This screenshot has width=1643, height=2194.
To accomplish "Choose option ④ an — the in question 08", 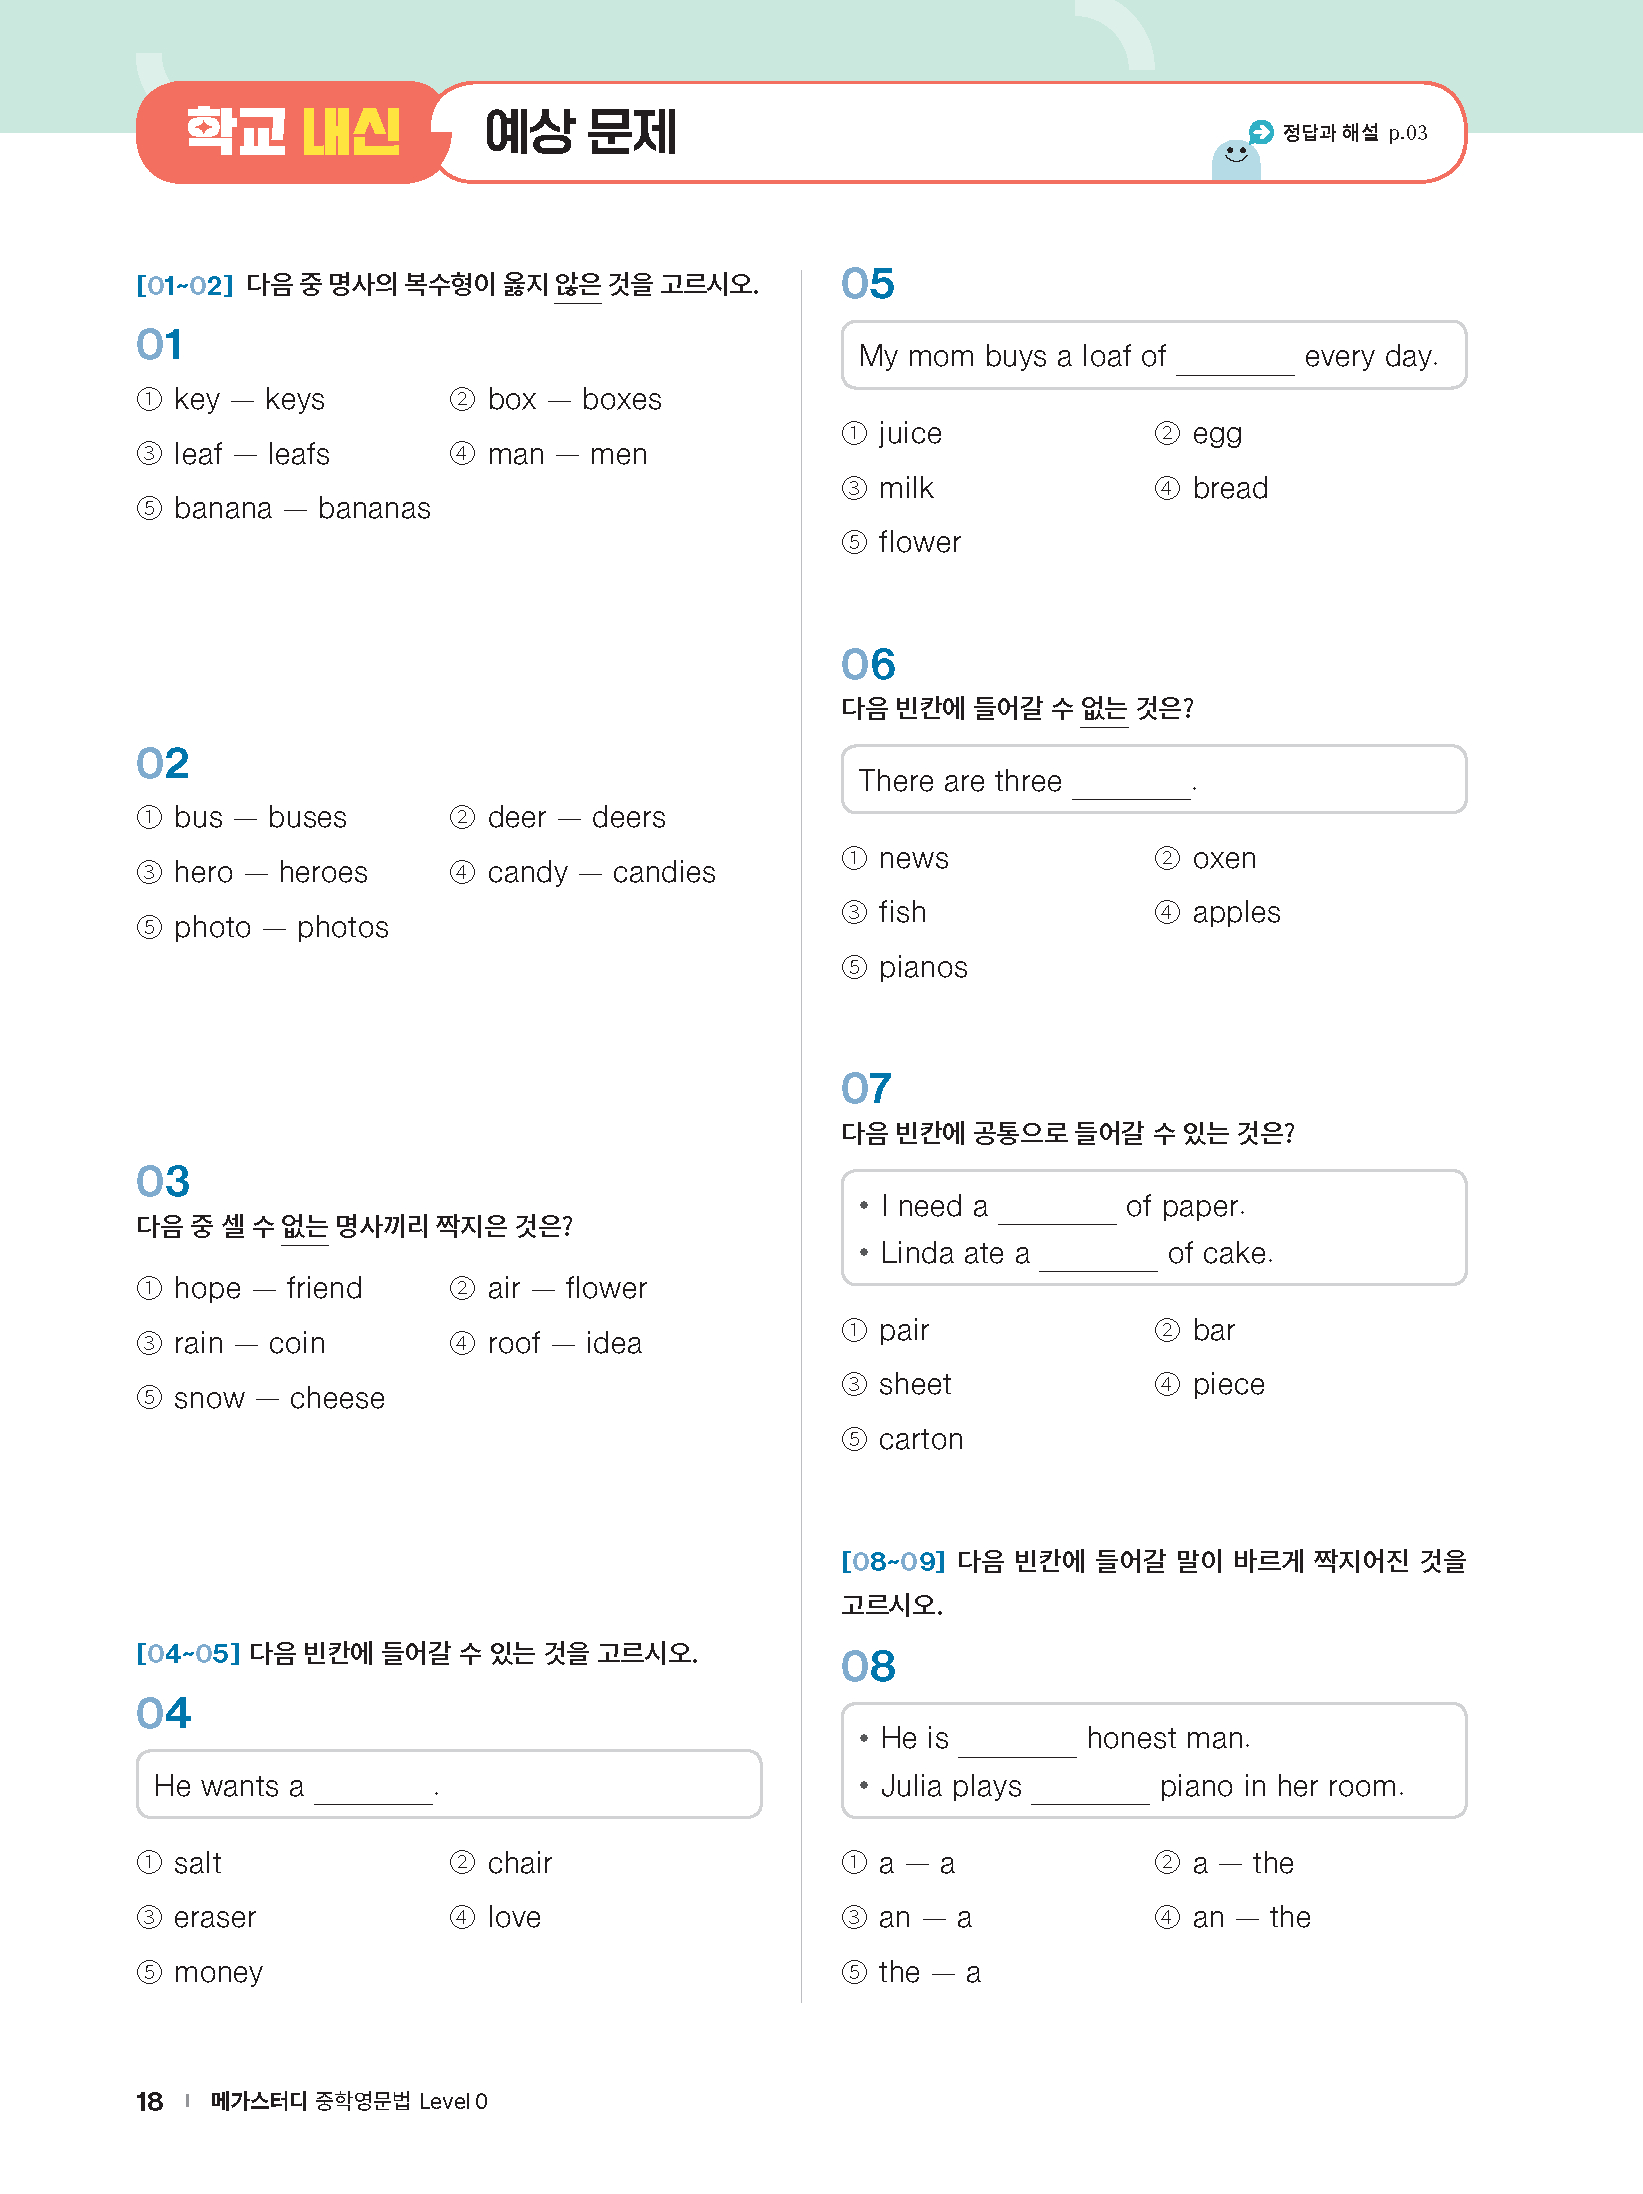I will pyautogui.click(x=1233, y=1917).
